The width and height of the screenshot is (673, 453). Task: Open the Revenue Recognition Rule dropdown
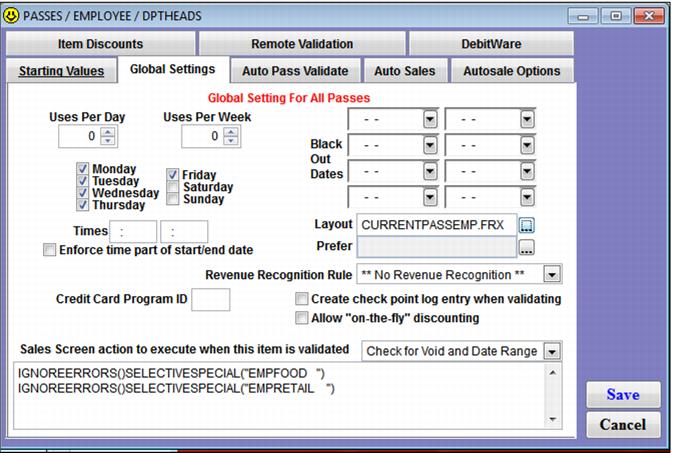pyautogui.click(x=551, y=274)
